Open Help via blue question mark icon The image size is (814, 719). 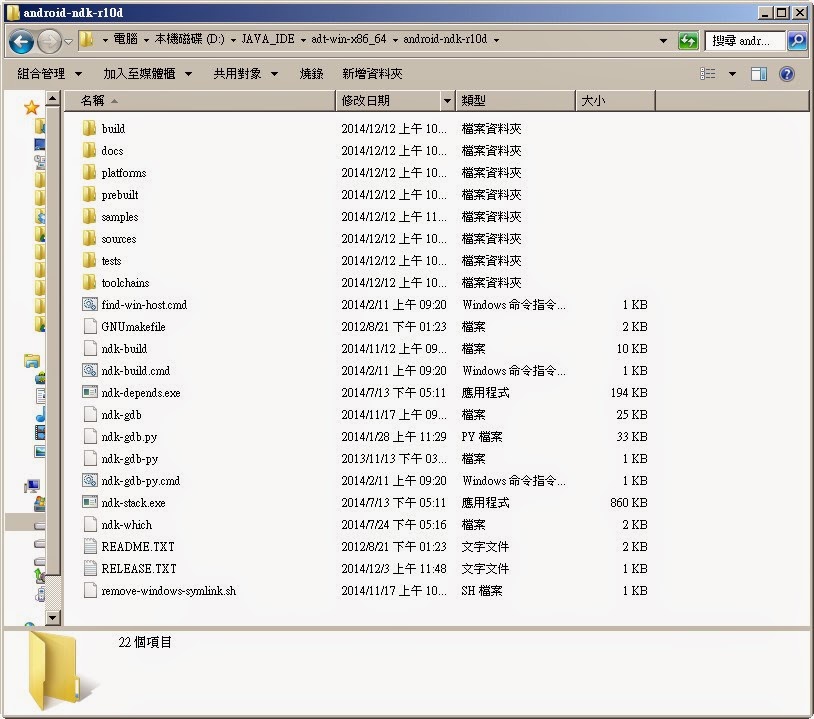[x=786, y=74]
